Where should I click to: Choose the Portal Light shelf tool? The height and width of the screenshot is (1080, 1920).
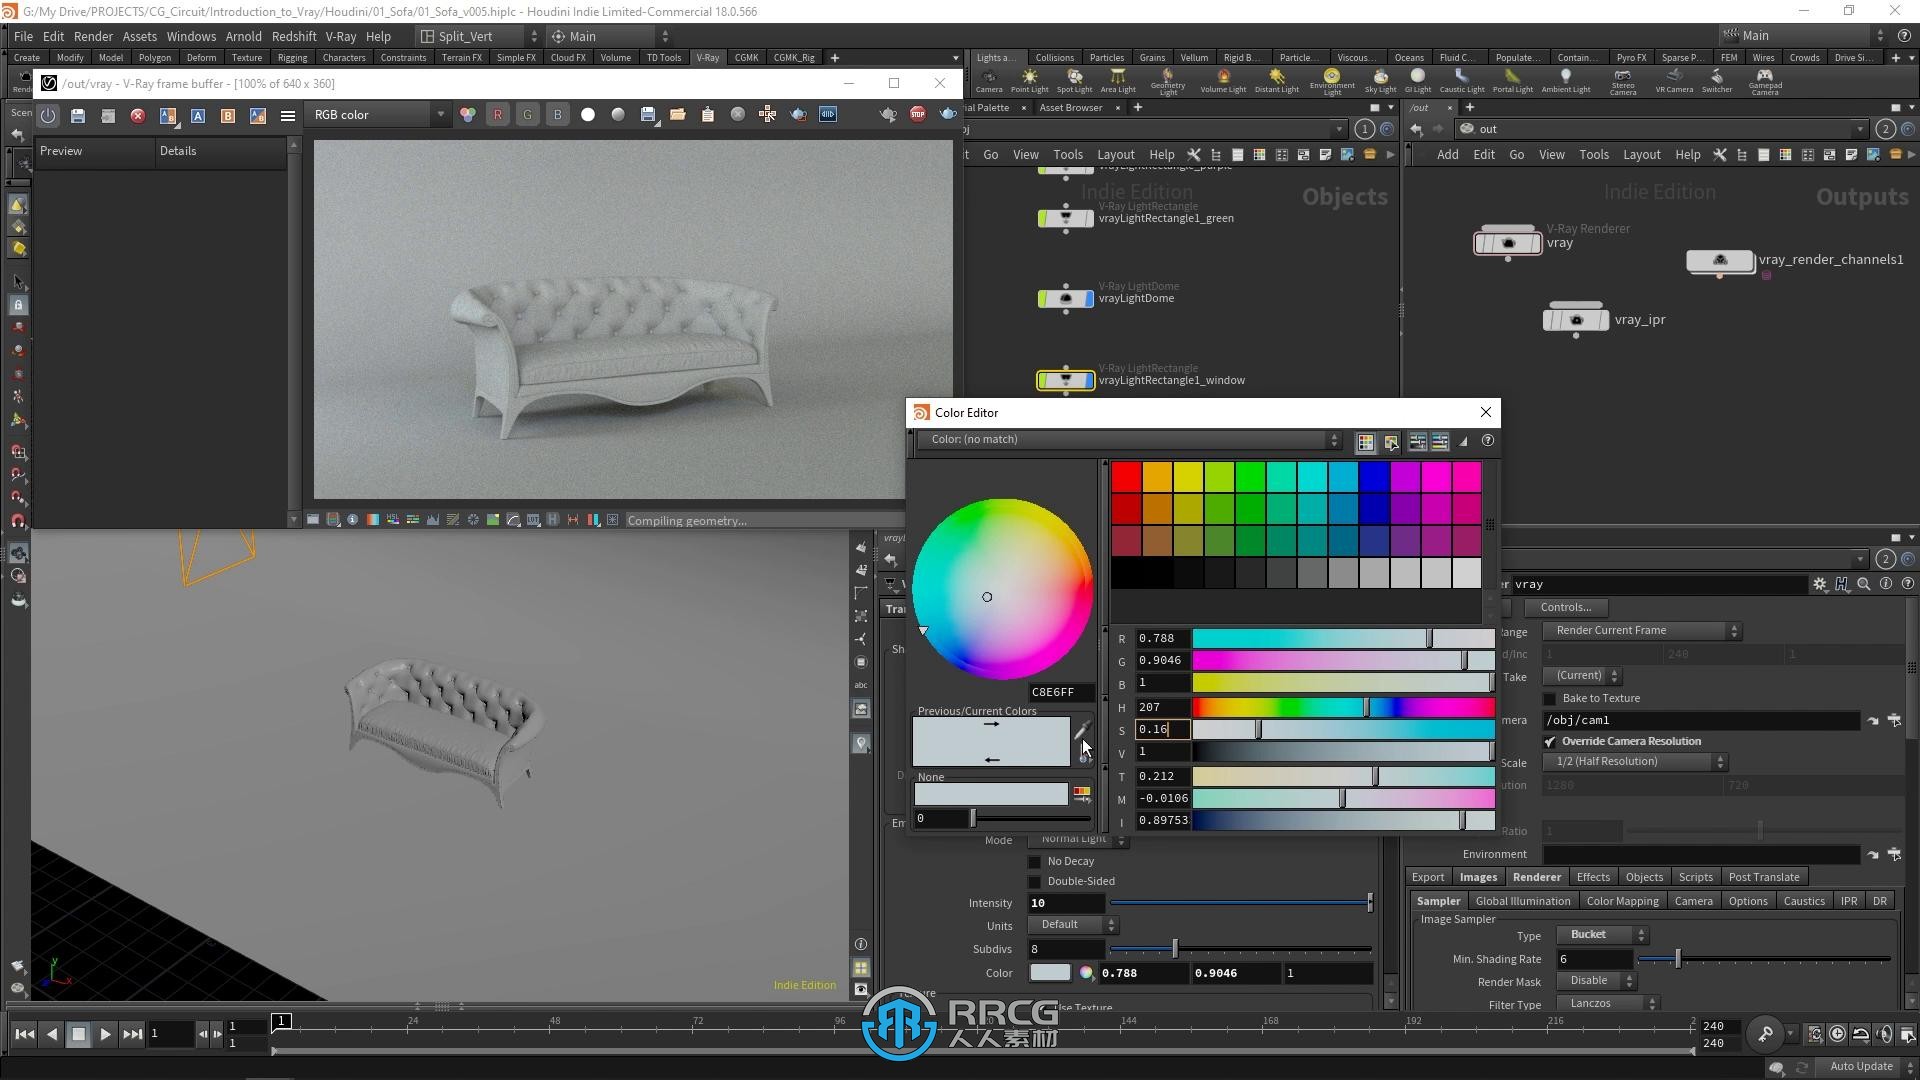(x=1512, y=81)
